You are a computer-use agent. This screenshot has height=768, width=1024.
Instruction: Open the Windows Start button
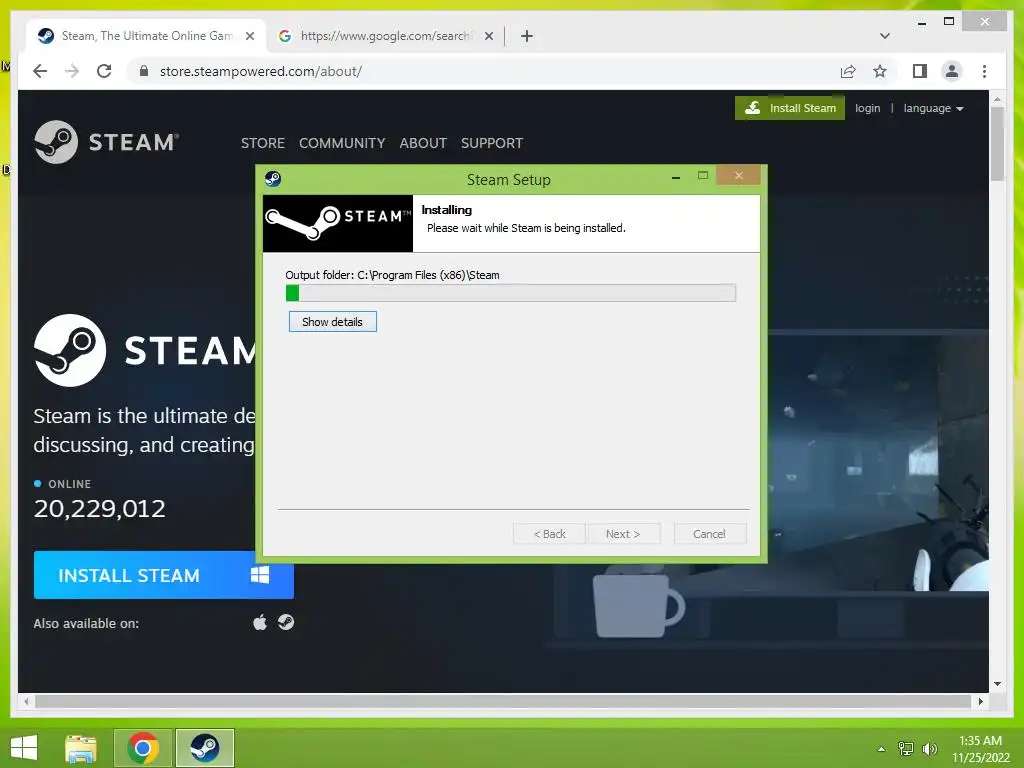point(24,748)
